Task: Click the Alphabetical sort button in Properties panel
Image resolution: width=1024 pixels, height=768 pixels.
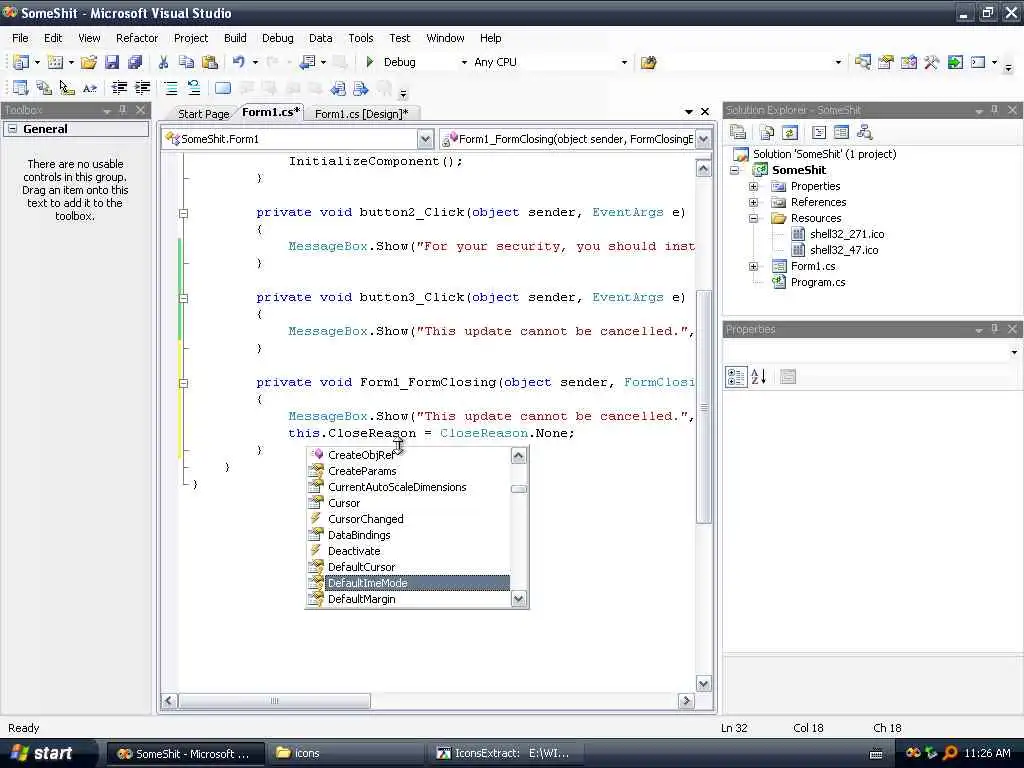Action: 758,376
